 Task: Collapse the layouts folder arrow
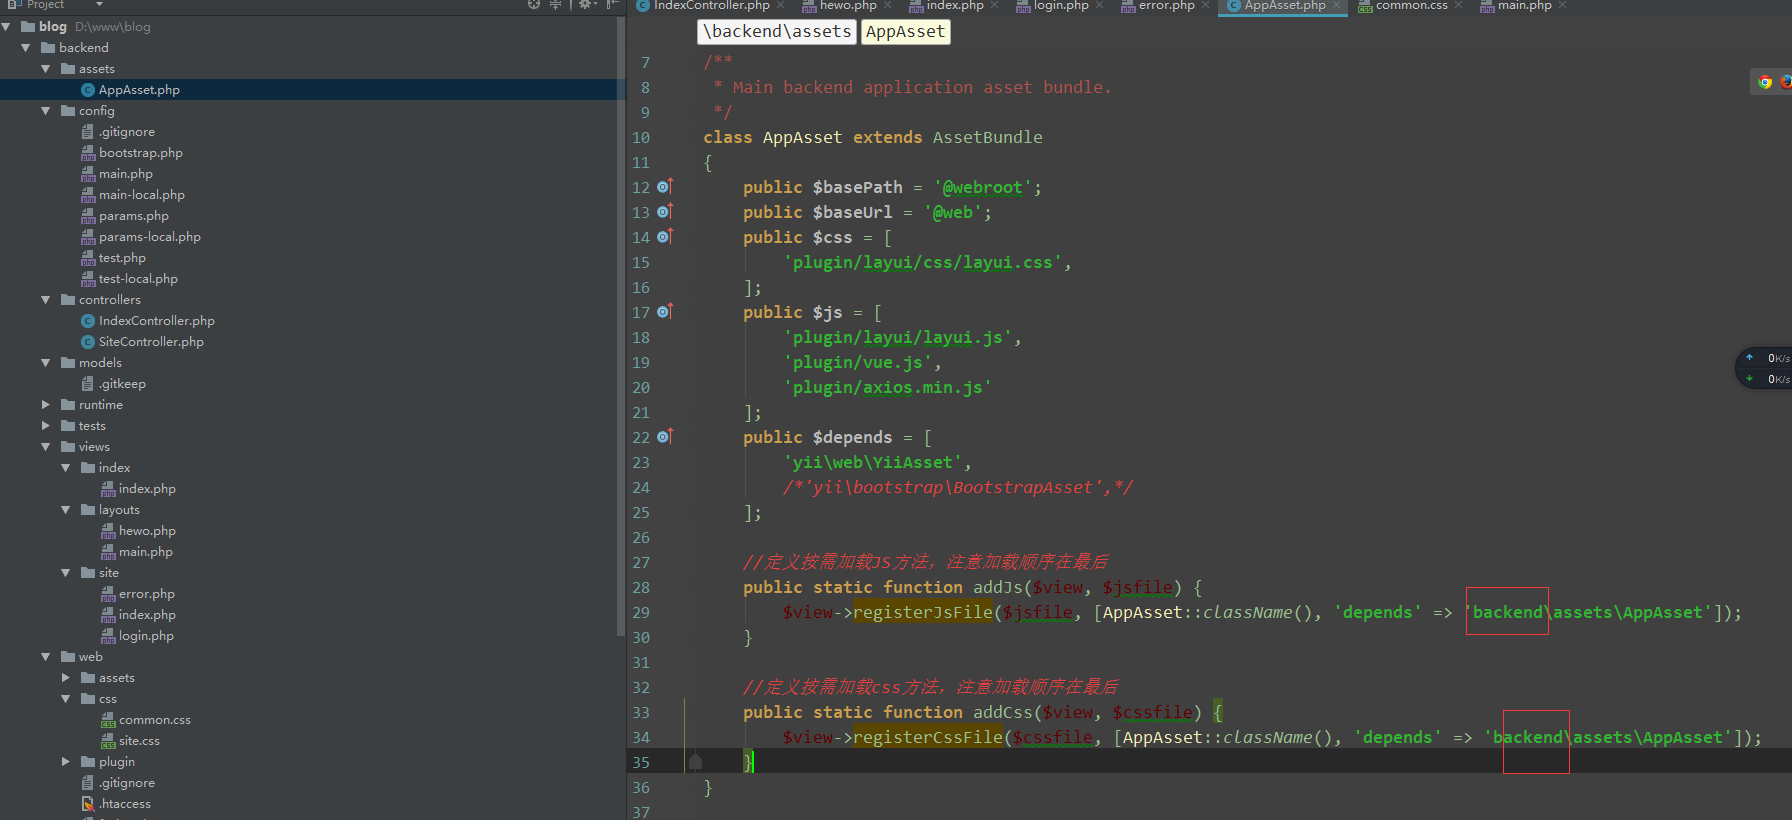click(x=66, y=510)
